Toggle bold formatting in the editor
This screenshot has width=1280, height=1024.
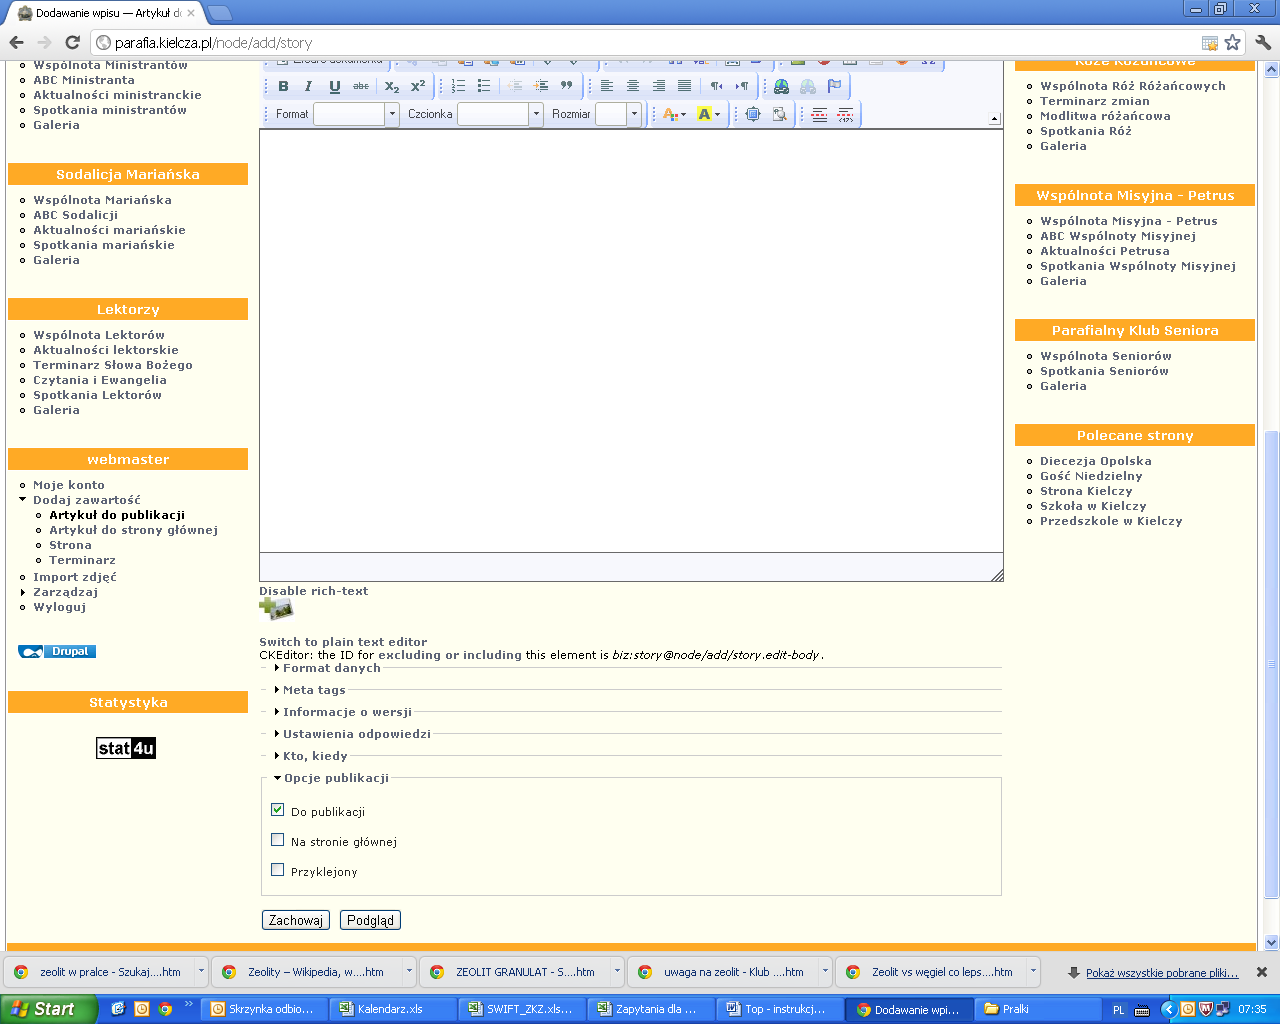(283, 86)
